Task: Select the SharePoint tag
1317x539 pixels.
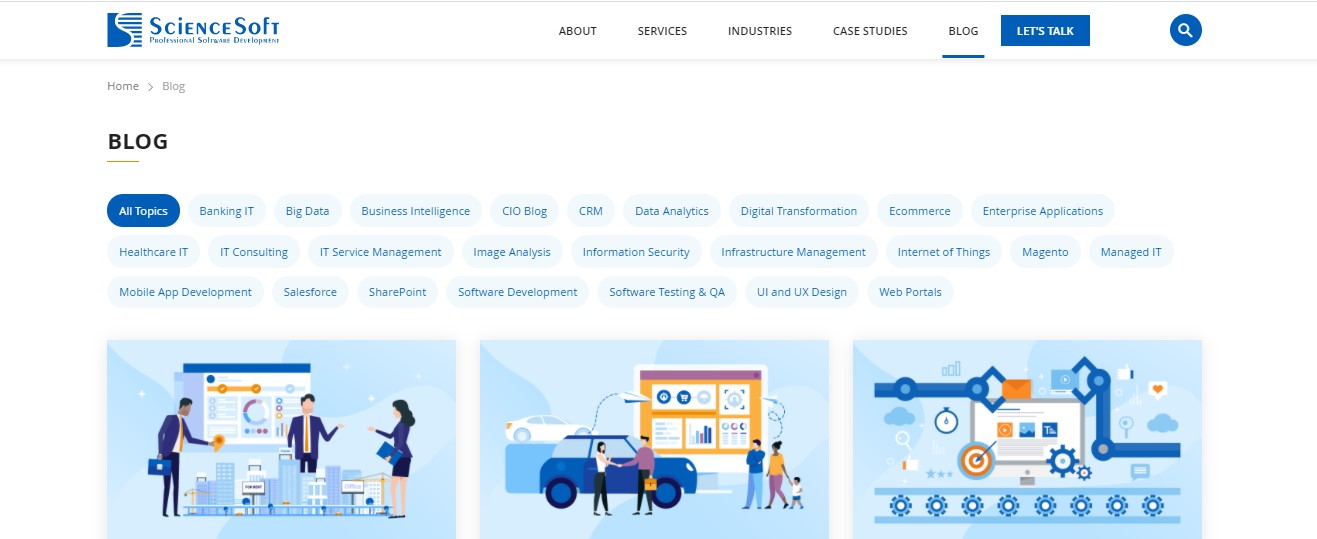Action: pos(397,292)
